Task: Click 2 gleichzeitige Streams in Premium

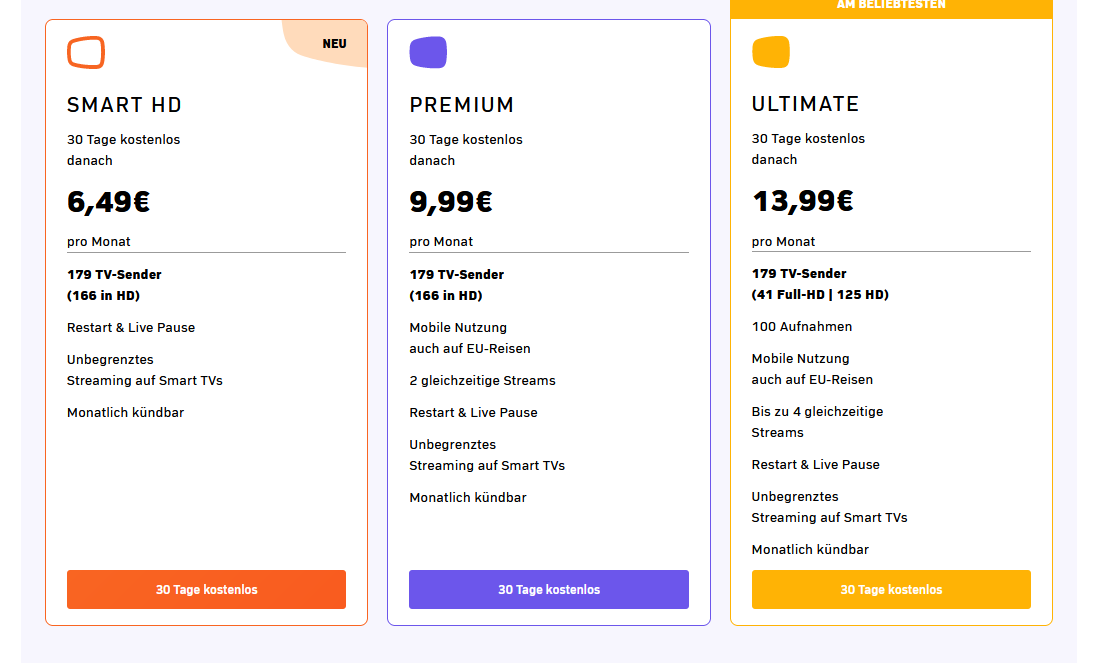Action: (x=482, y=381)
